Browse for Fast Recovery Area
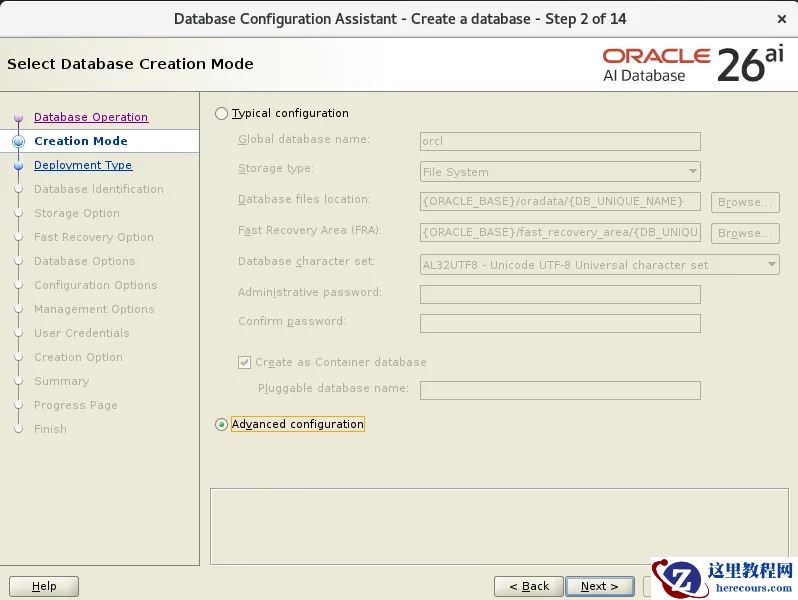The width and height of the screenshot is (798, 600). coord(745,233)
